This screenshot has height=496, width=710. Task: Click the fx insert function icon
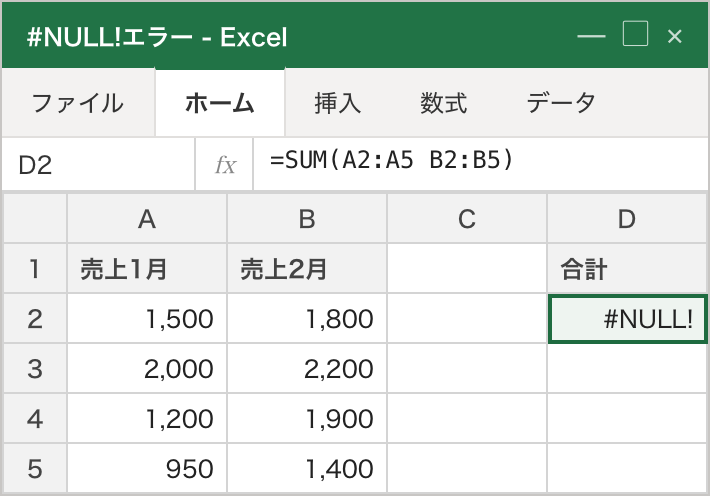tap(225, 164)
